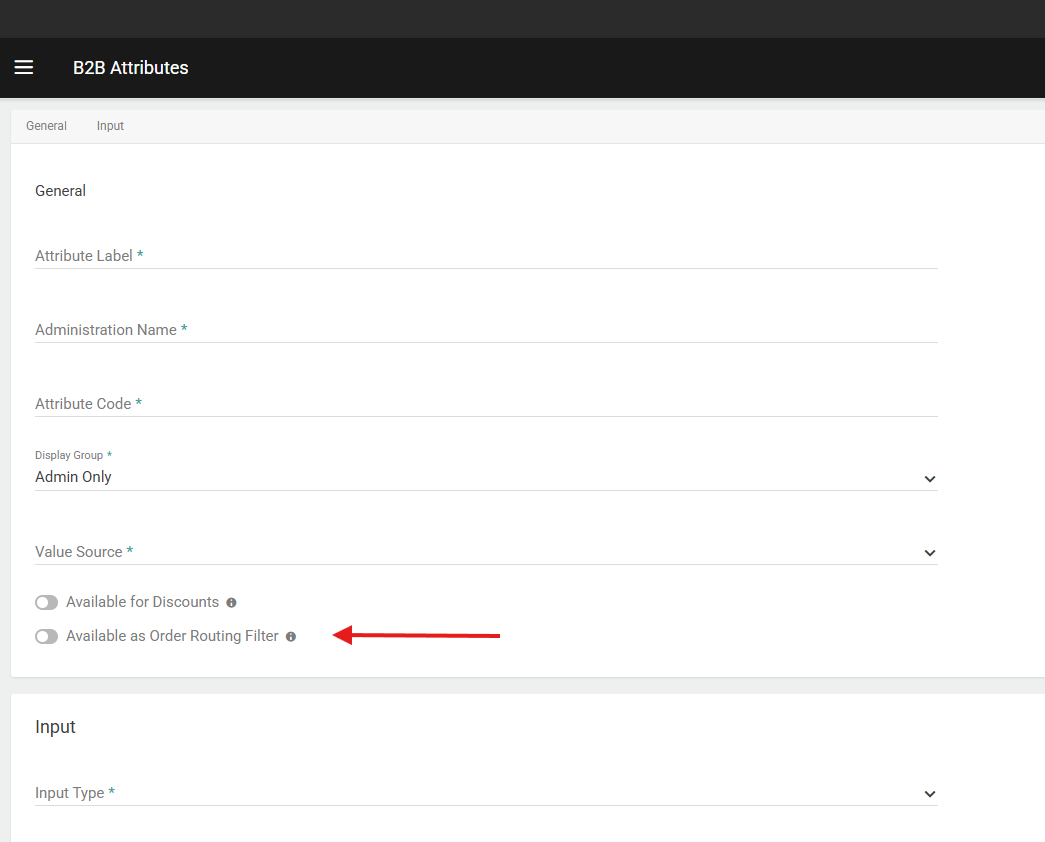Click the Input section heading
Image resolution: width=1045 pixels, height=842 pixels.
pos(55,727)
